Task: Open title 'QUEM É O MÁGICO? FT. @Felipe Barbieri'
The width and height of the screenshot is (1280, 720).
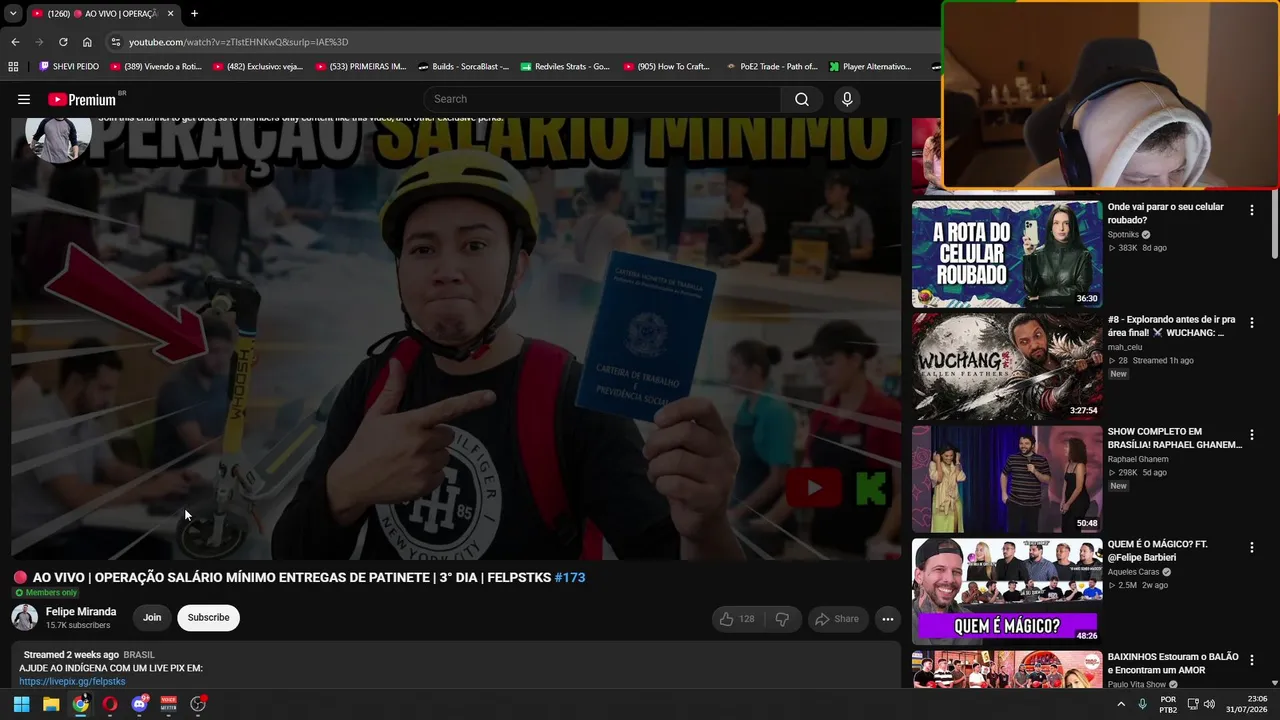Action: tap(1158, 551)
